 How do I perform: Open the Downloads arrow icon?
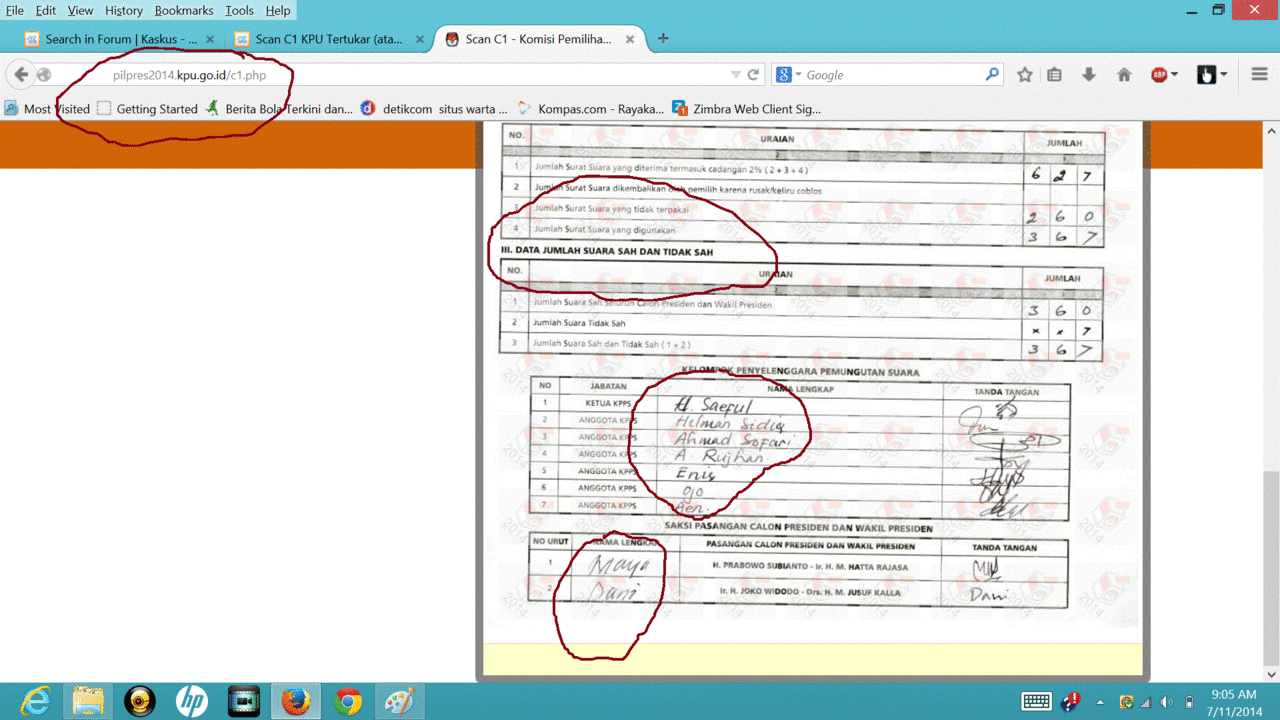(x=1089, y=75)
